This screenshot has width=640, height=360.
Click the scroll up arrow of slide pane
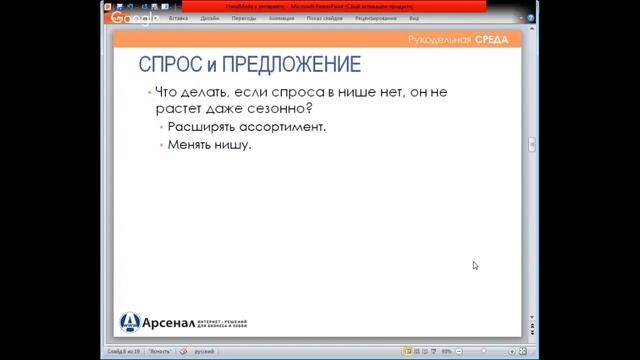531,29
